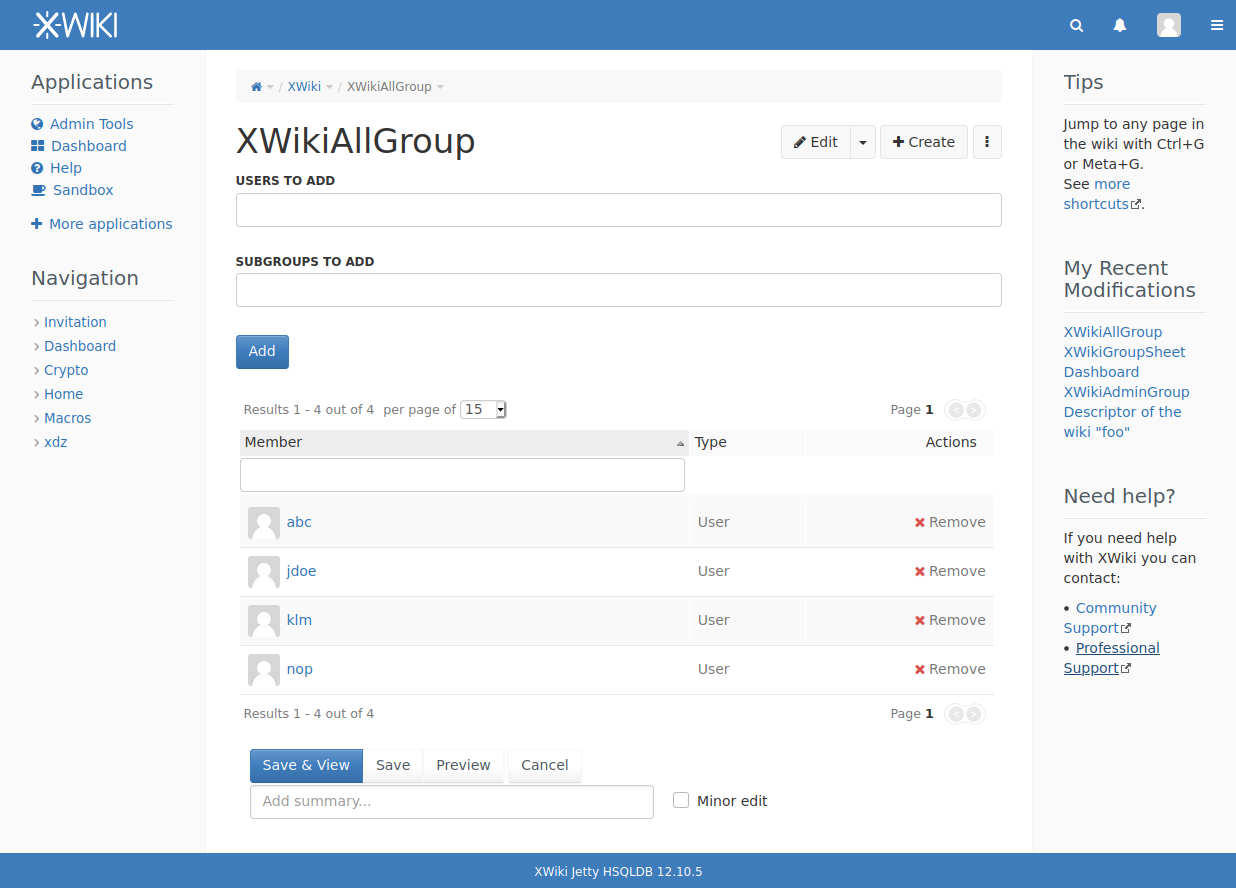This screenshot has height=888, width=1236.
Task: Remove member nop from the group
Action: pos(950,669)
